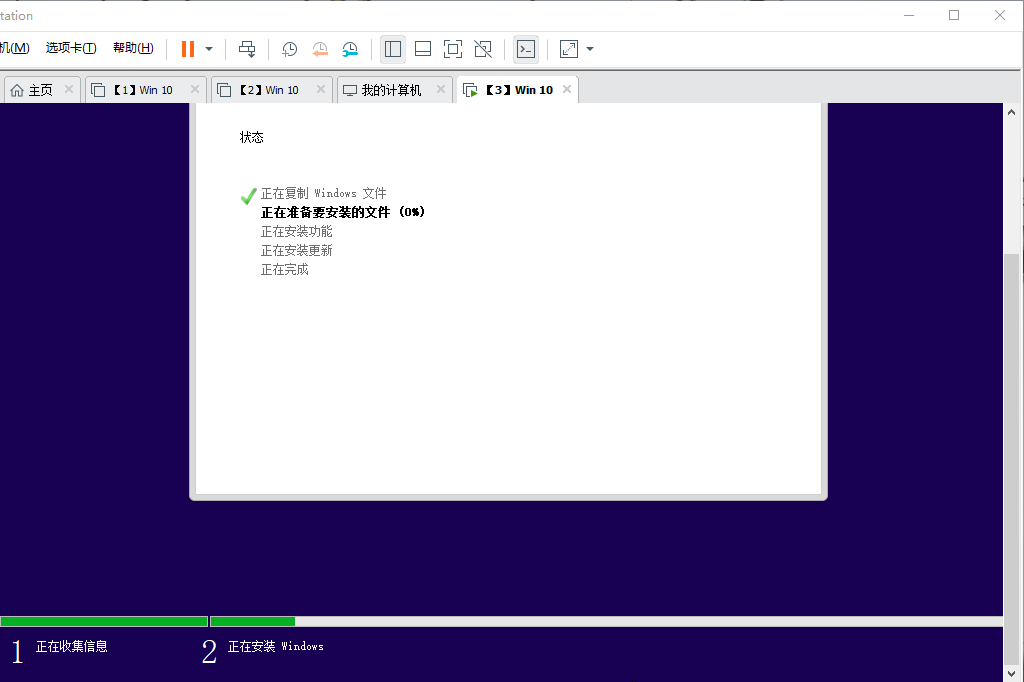1024x682 pixels.
Task: Select the 【3】Win 10 tab
Action: pos(517,90)
